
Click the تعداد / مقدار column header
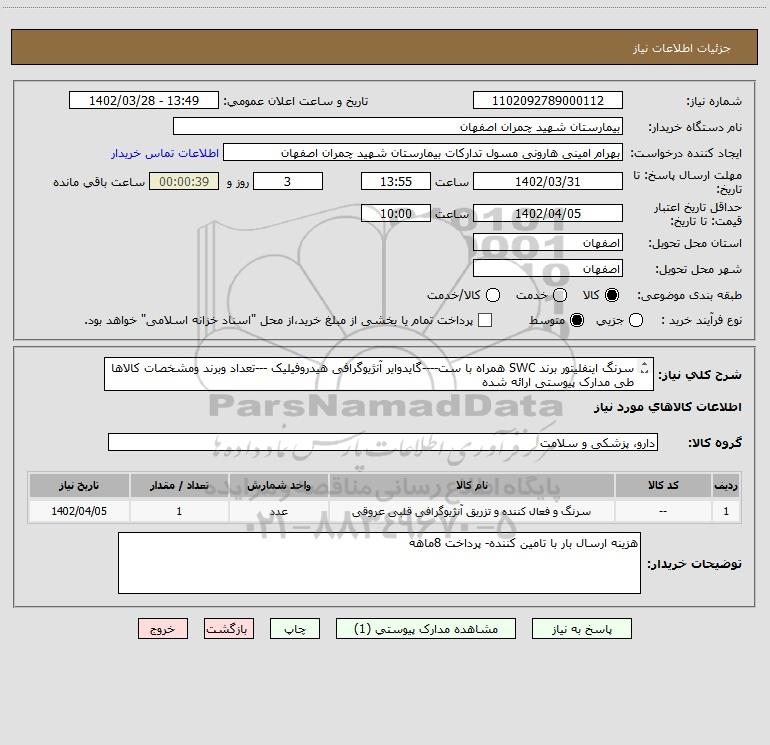click(x=179, y=485)
